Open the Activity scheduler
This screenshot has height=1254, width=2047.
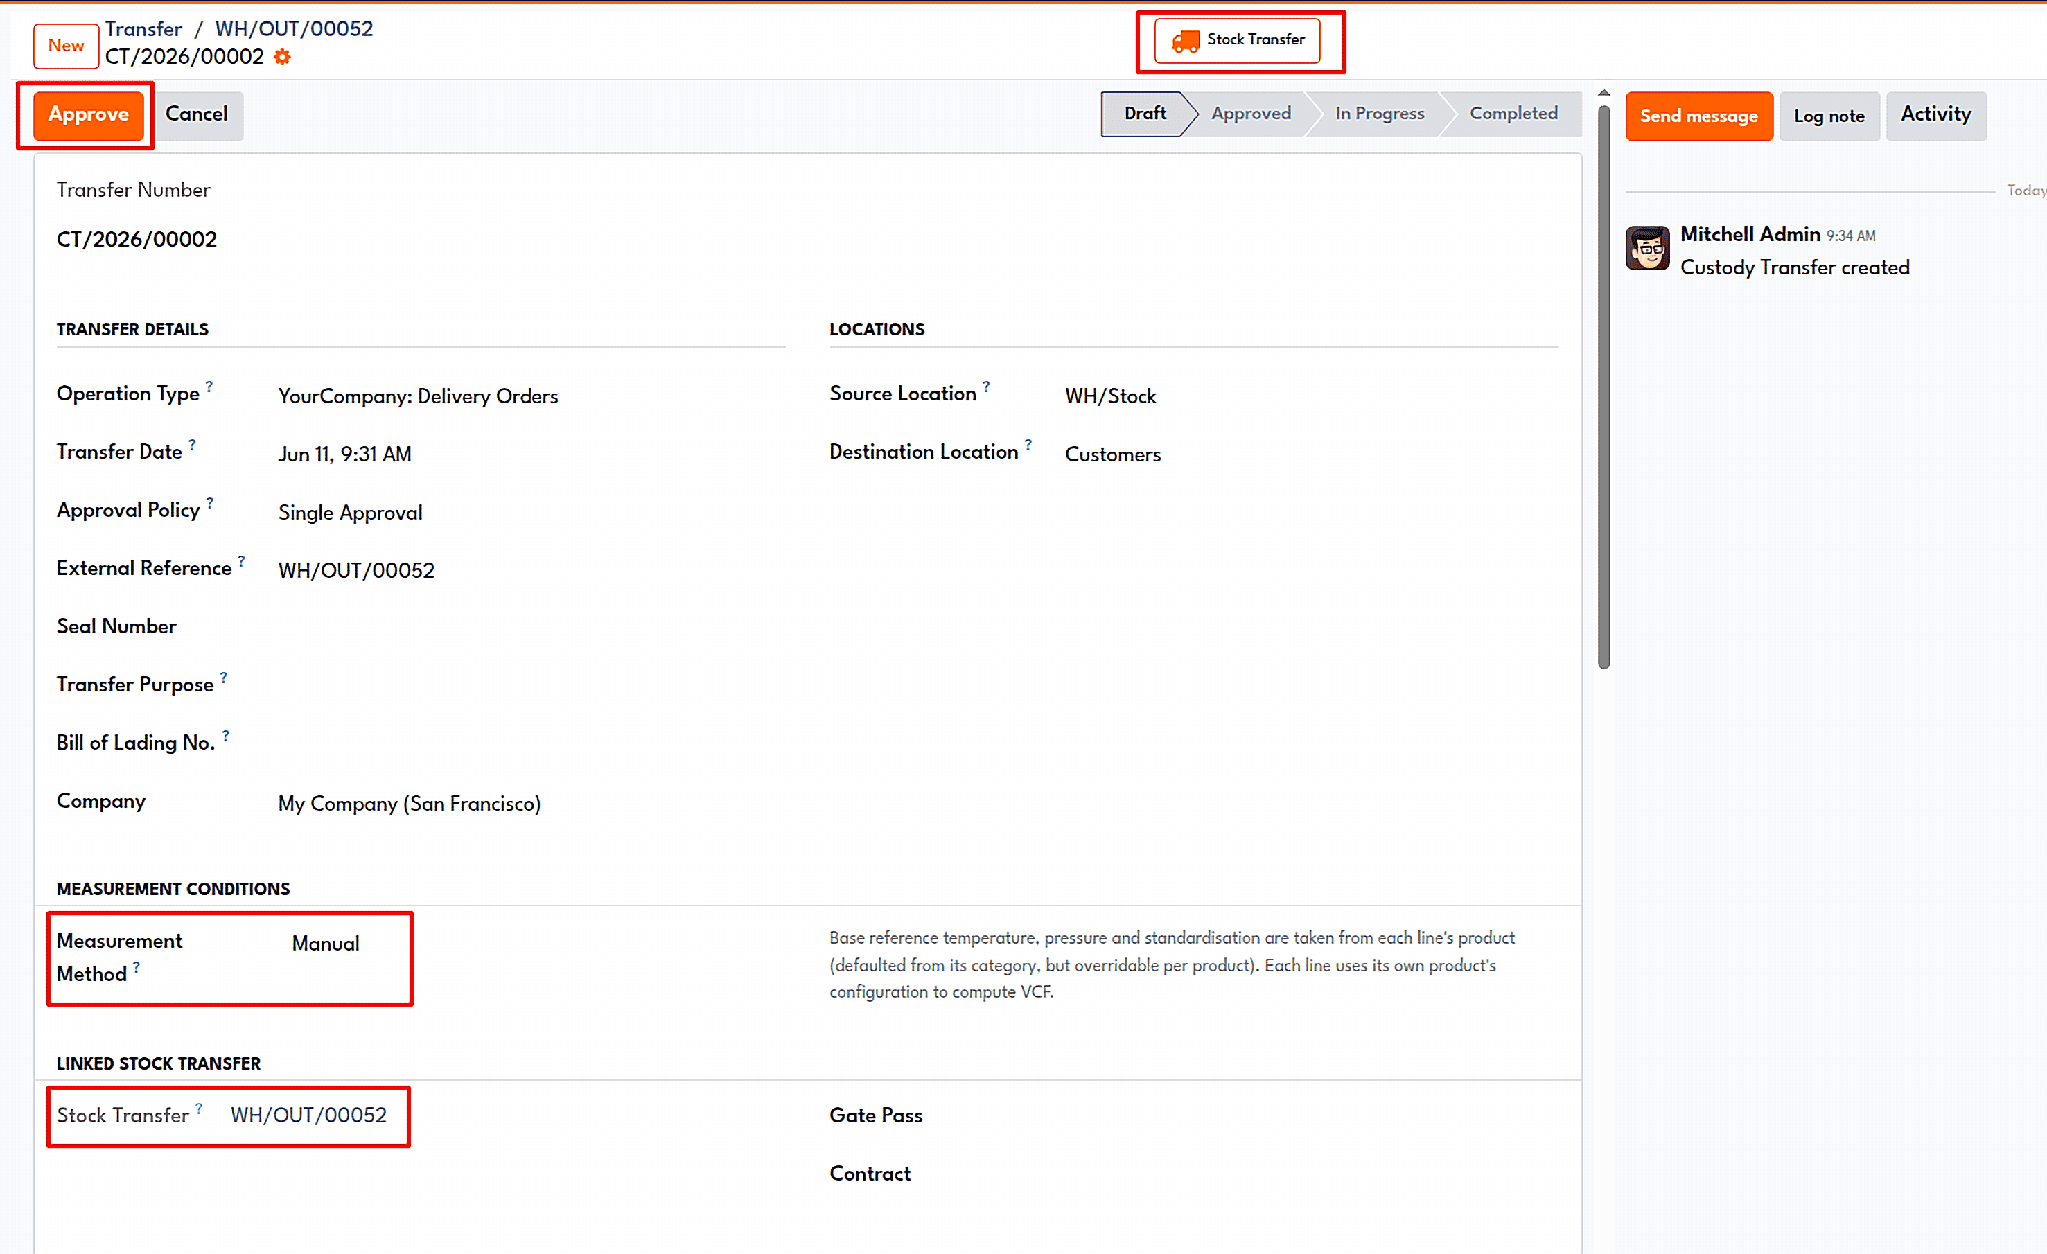point(1935,115)
